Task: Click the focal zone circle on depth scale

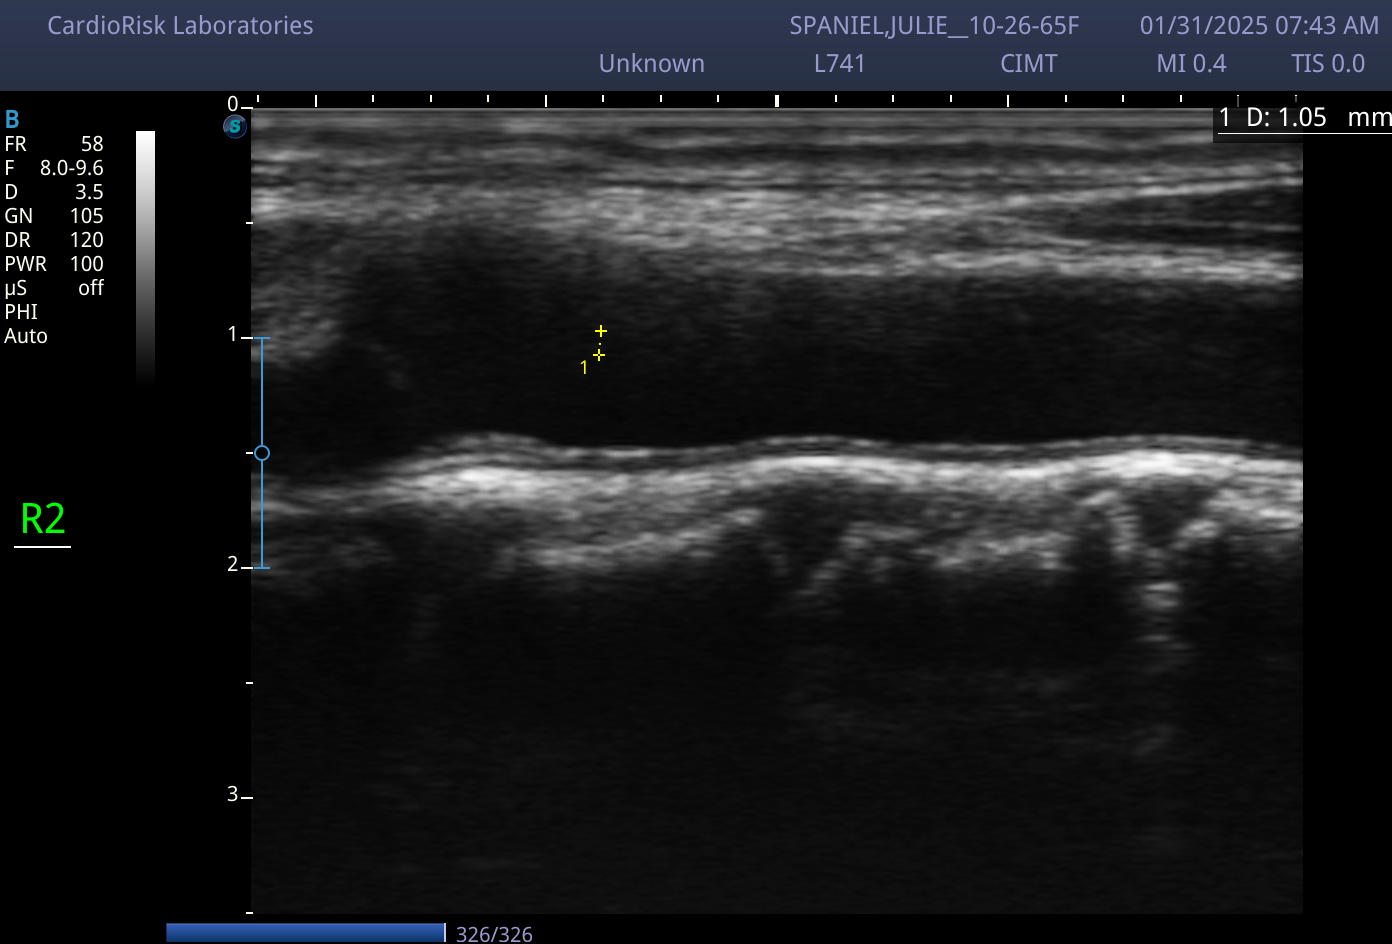Action: pos(262,453)
